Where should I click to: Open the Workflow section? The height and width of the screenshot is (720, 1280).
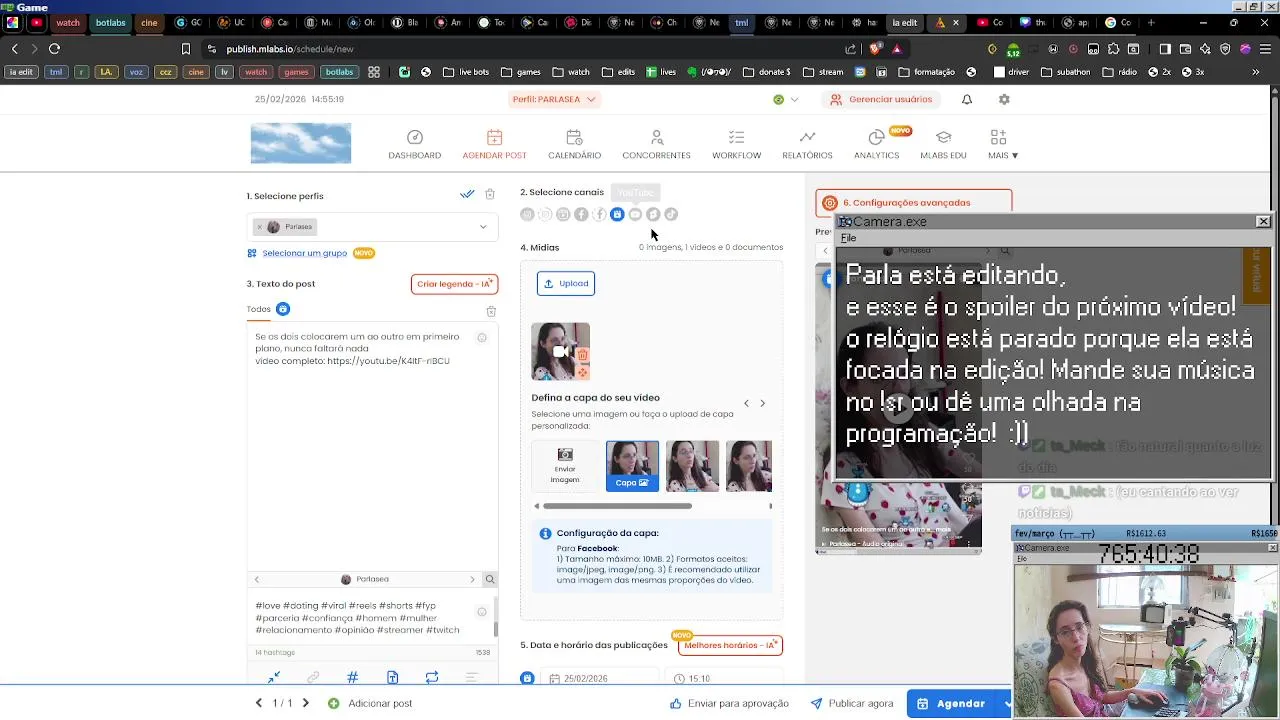point(736,144)
